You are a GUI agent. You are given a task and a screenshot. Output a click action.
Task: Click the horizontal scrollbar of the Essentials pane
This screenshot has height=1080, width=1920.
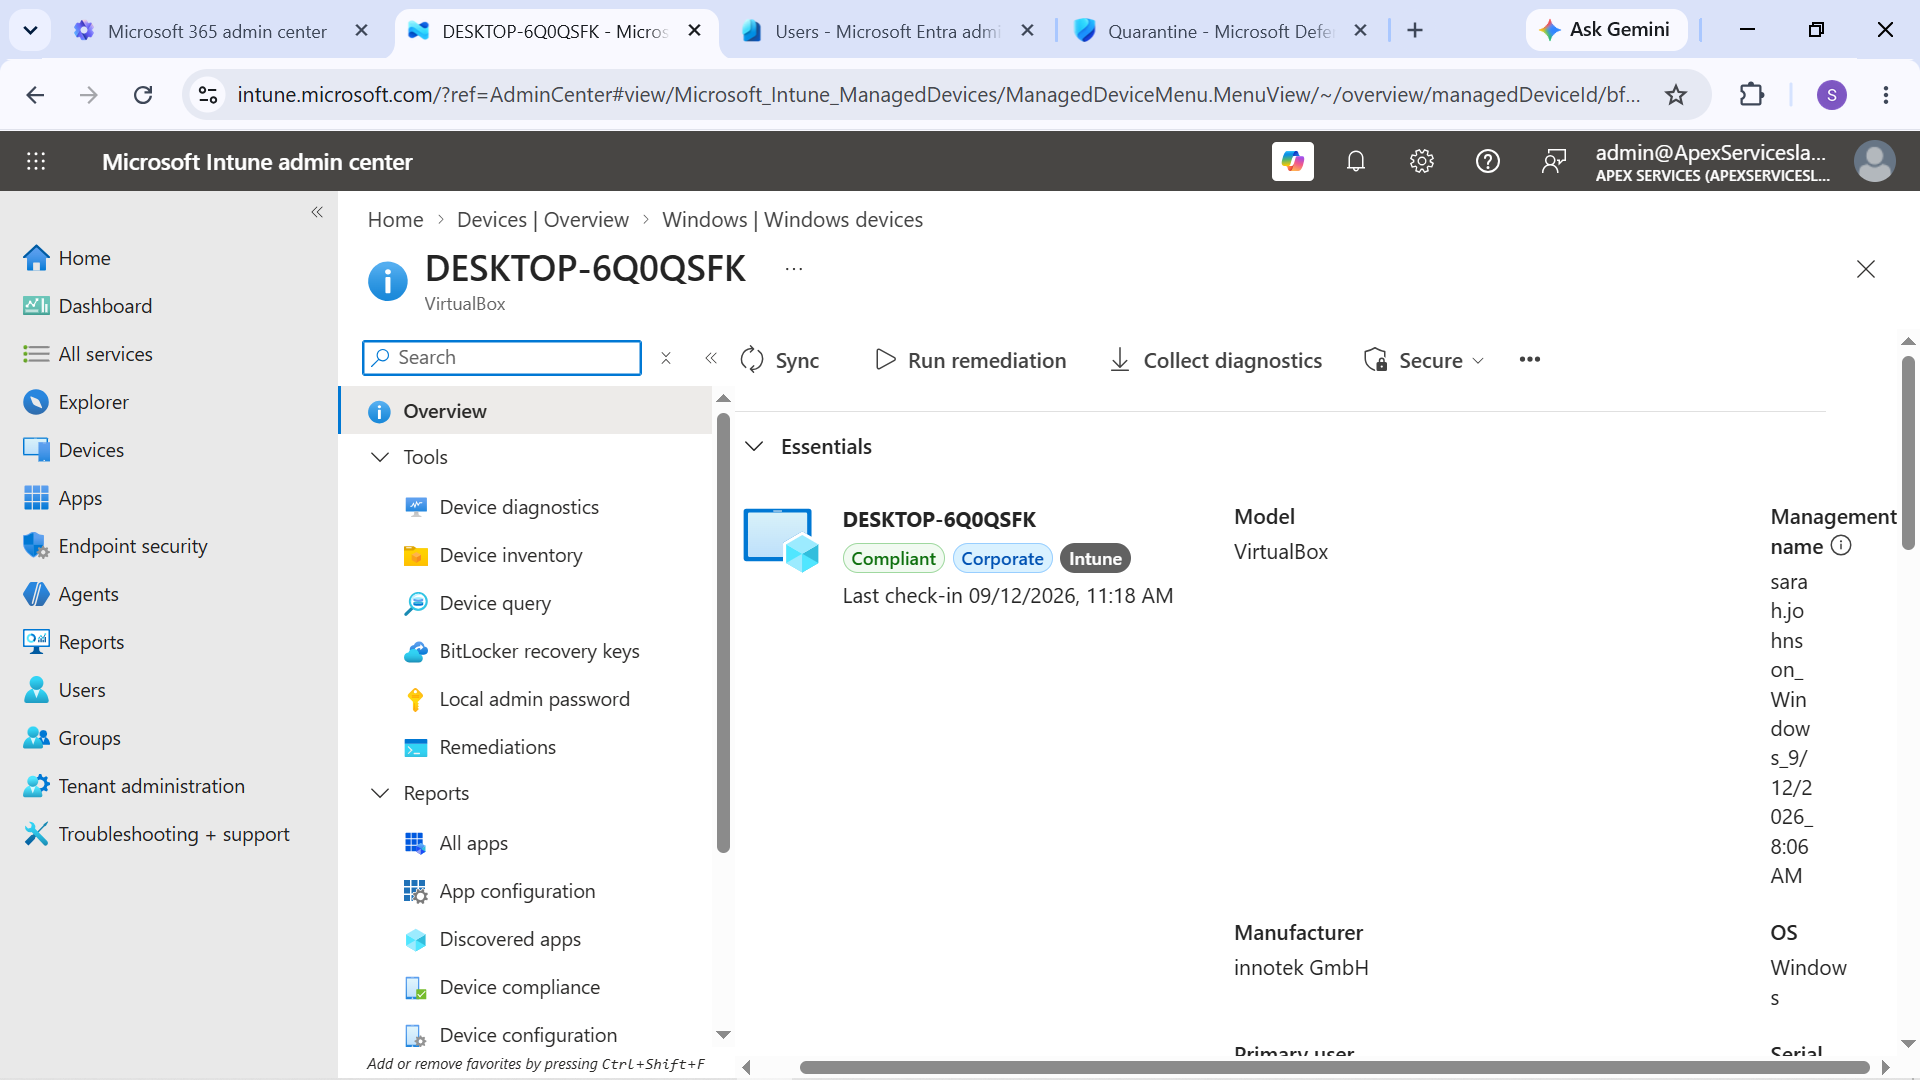1334,1067
